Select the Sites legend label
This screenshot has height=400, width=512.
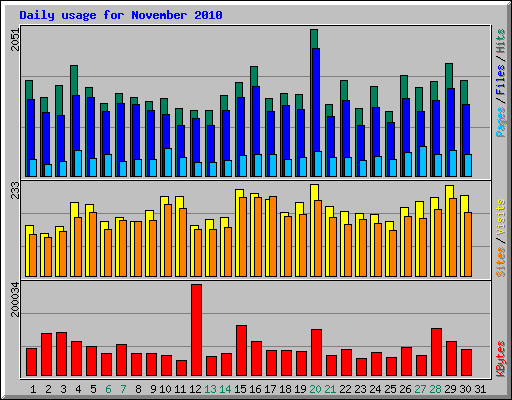coord(500,262)
